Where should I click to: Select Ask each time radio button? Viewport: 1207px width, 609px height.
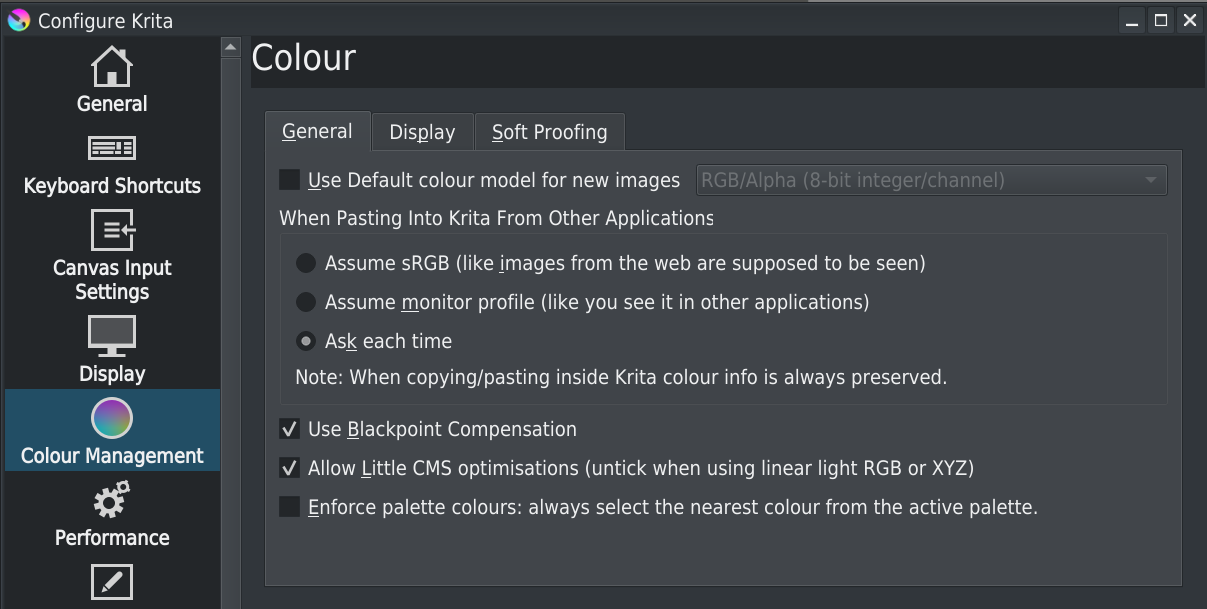[x=306, y=341]
